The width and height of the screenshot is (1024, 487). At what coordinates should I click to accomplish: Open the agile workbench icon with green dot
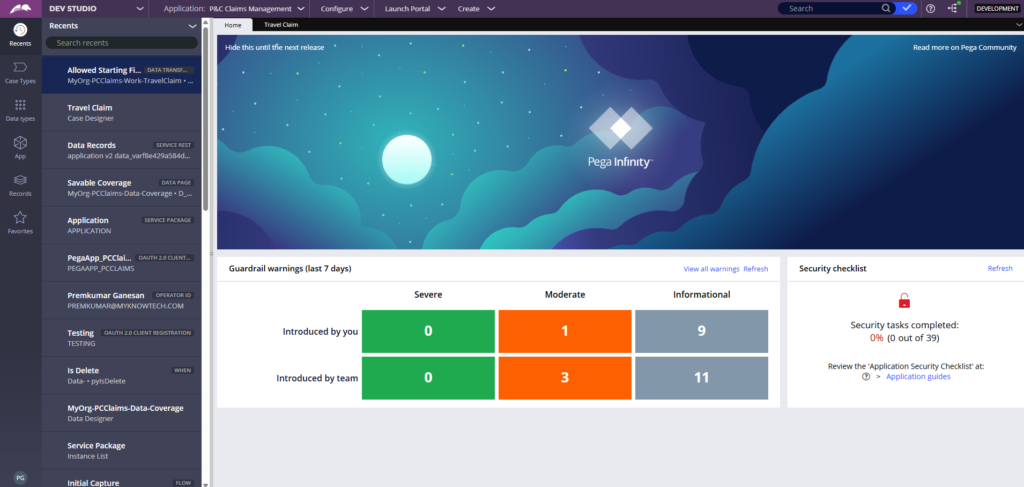tap(953, 8)
